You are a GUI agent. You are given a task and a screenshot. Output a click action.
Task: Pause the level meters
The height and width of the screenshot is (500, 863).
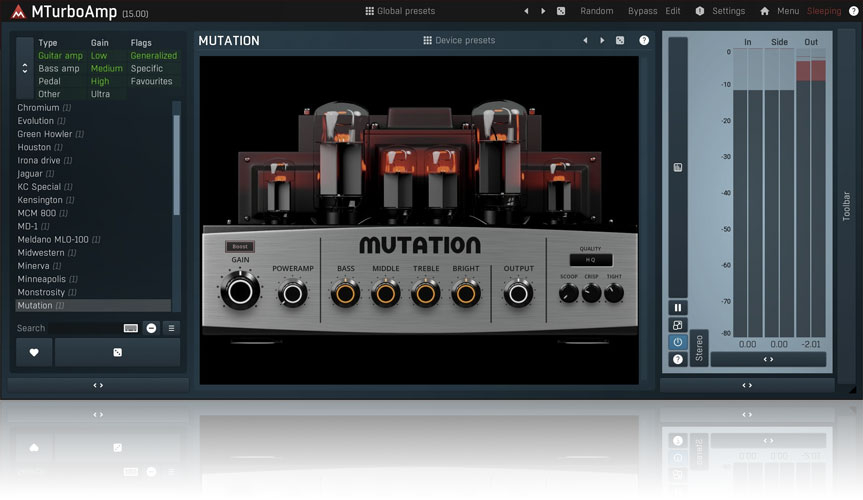[678, 308]
